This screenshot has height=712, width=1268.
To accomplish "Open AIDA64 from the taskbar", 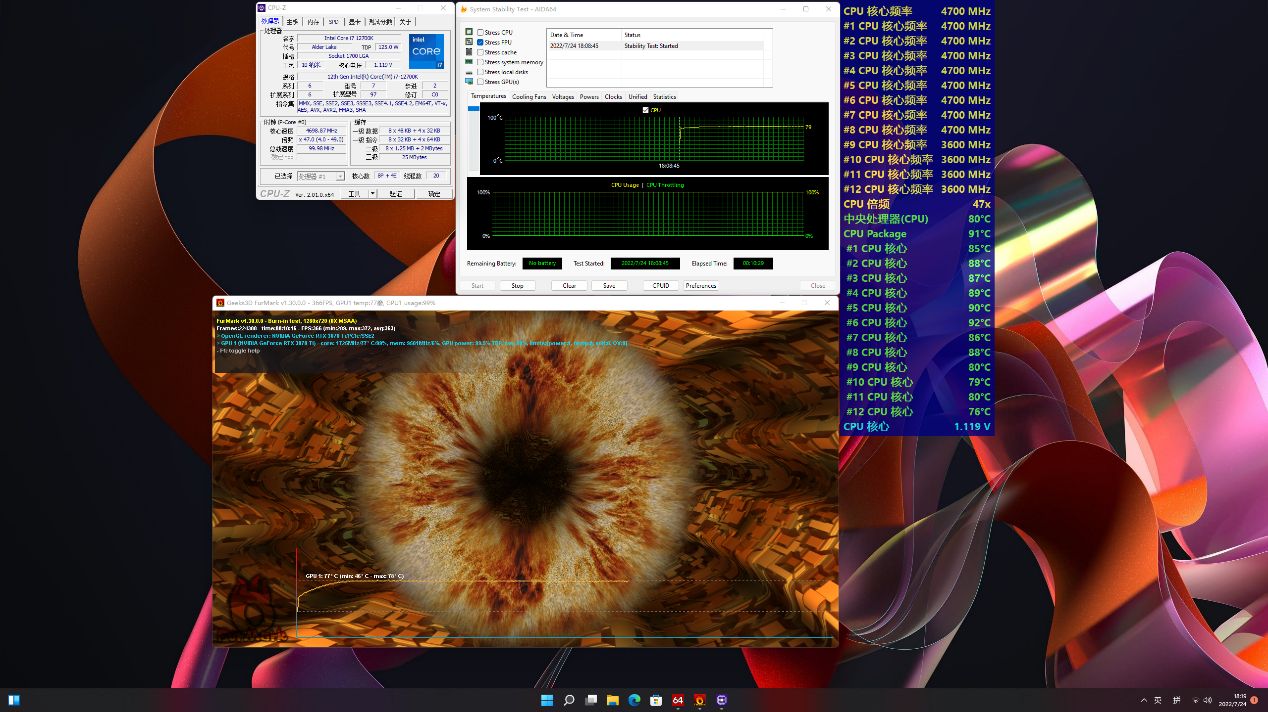I will (678, 700).
